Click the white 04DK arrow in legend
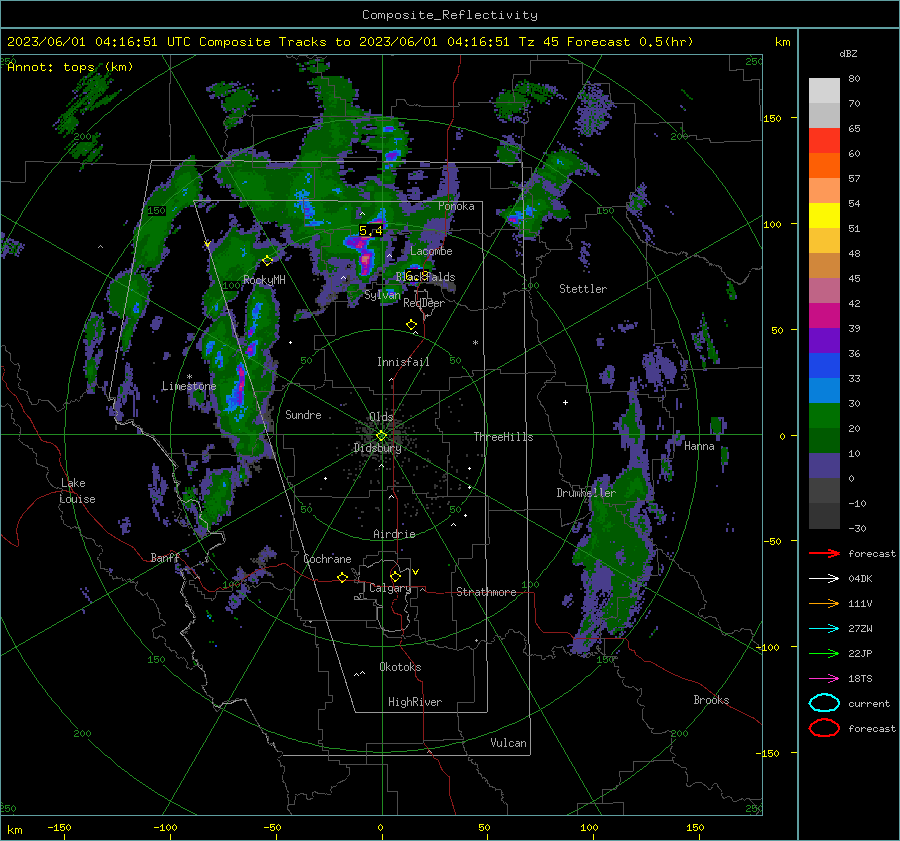The width and height of the screenshot is (900, 841). [x=824, y=579]
